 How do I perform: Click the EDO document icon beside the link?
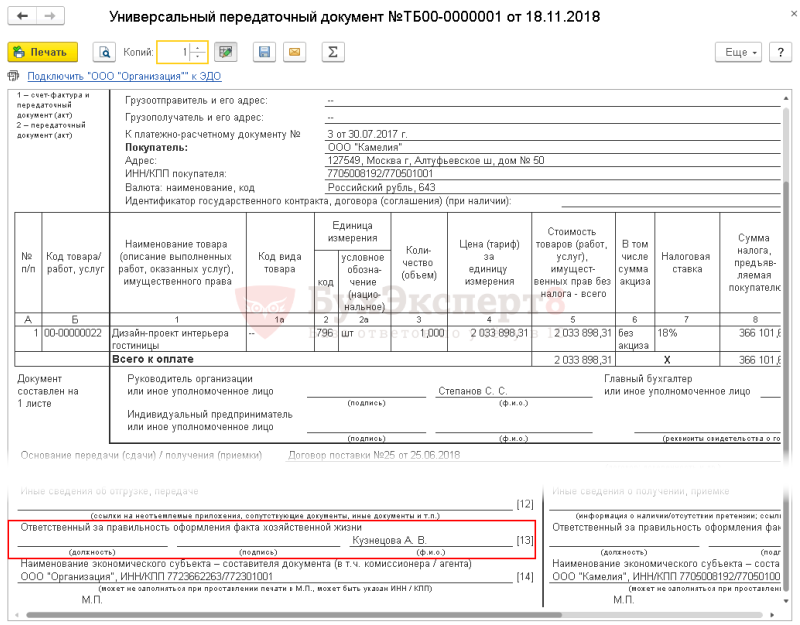[13, 76]
